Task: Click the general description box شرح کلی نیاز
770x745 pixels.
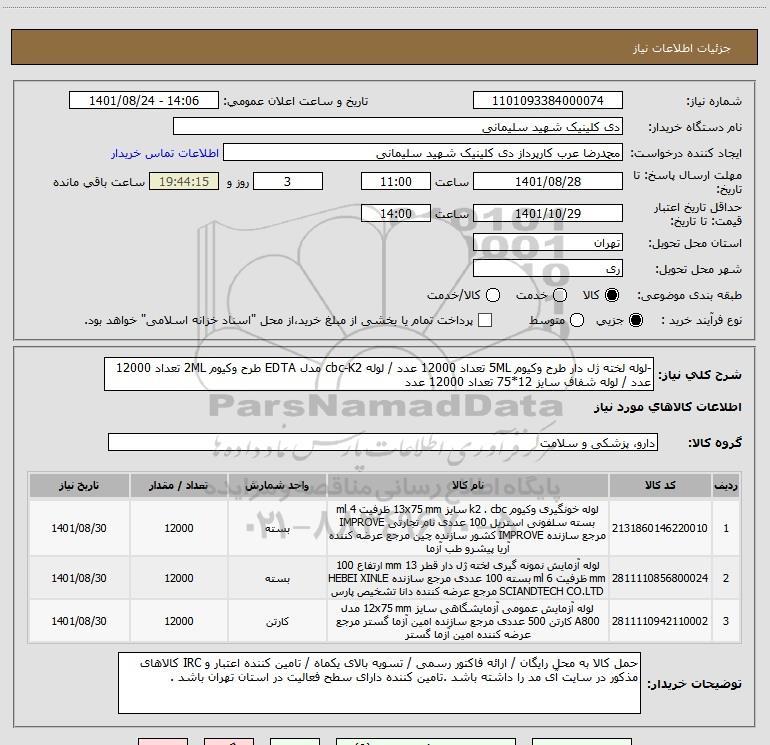Action: pyautogui.click(x=379, y=375)
